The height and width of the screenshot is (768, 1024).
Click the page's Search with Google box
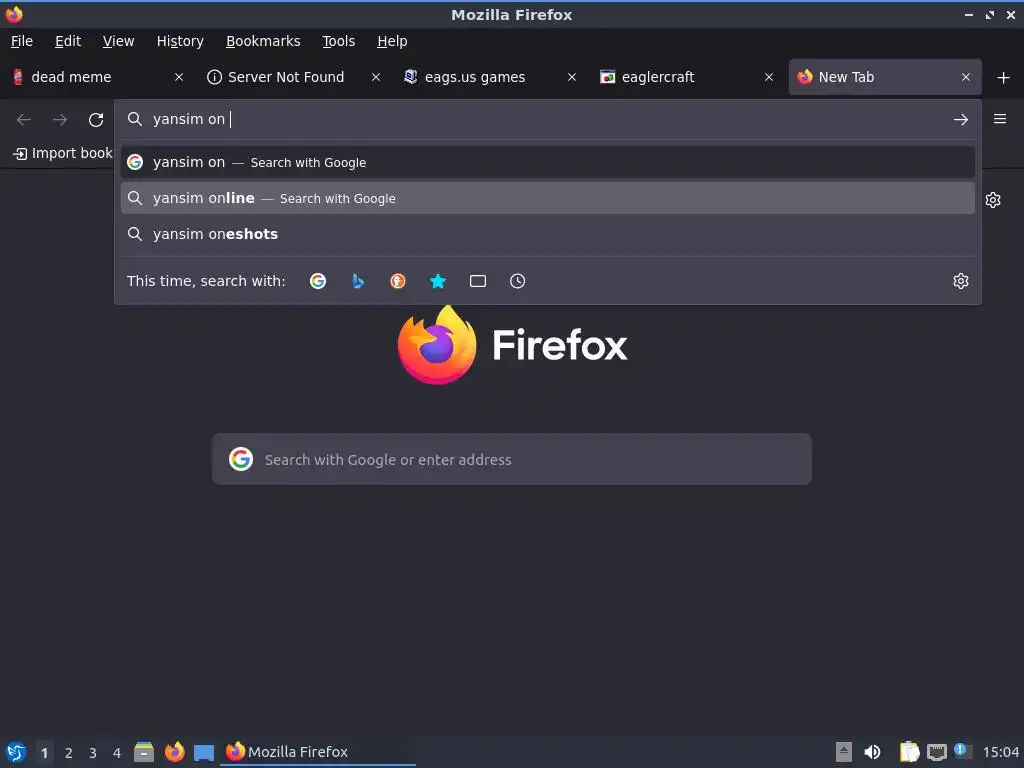[512, 459]
